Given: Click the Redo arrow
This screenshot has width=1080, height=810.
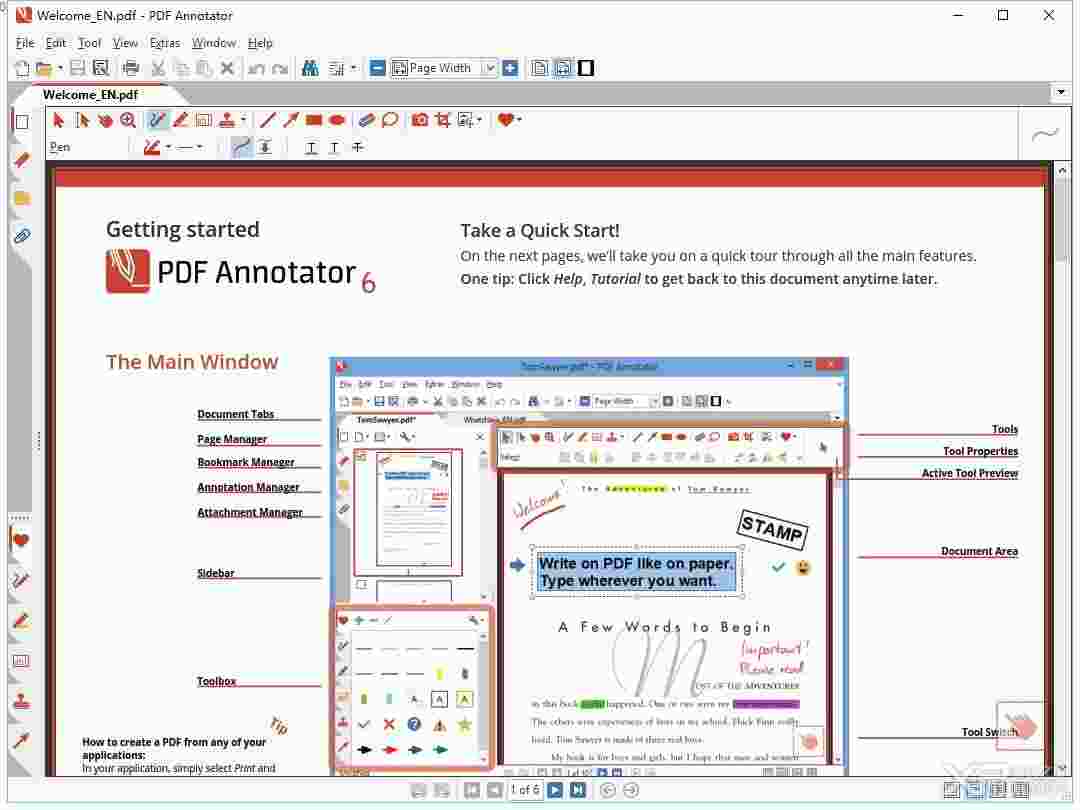Looking at the screenshot, I should (x=280, y=68).
